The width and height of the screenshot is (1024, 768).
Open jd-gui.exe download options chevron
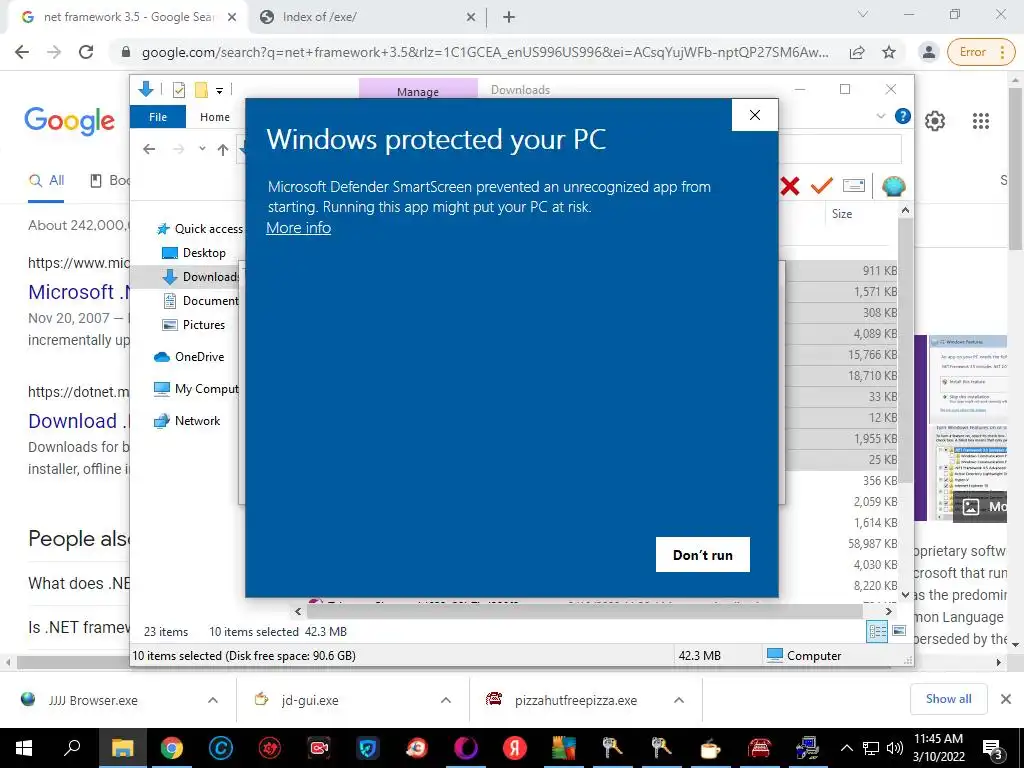(x=446, y=700)
